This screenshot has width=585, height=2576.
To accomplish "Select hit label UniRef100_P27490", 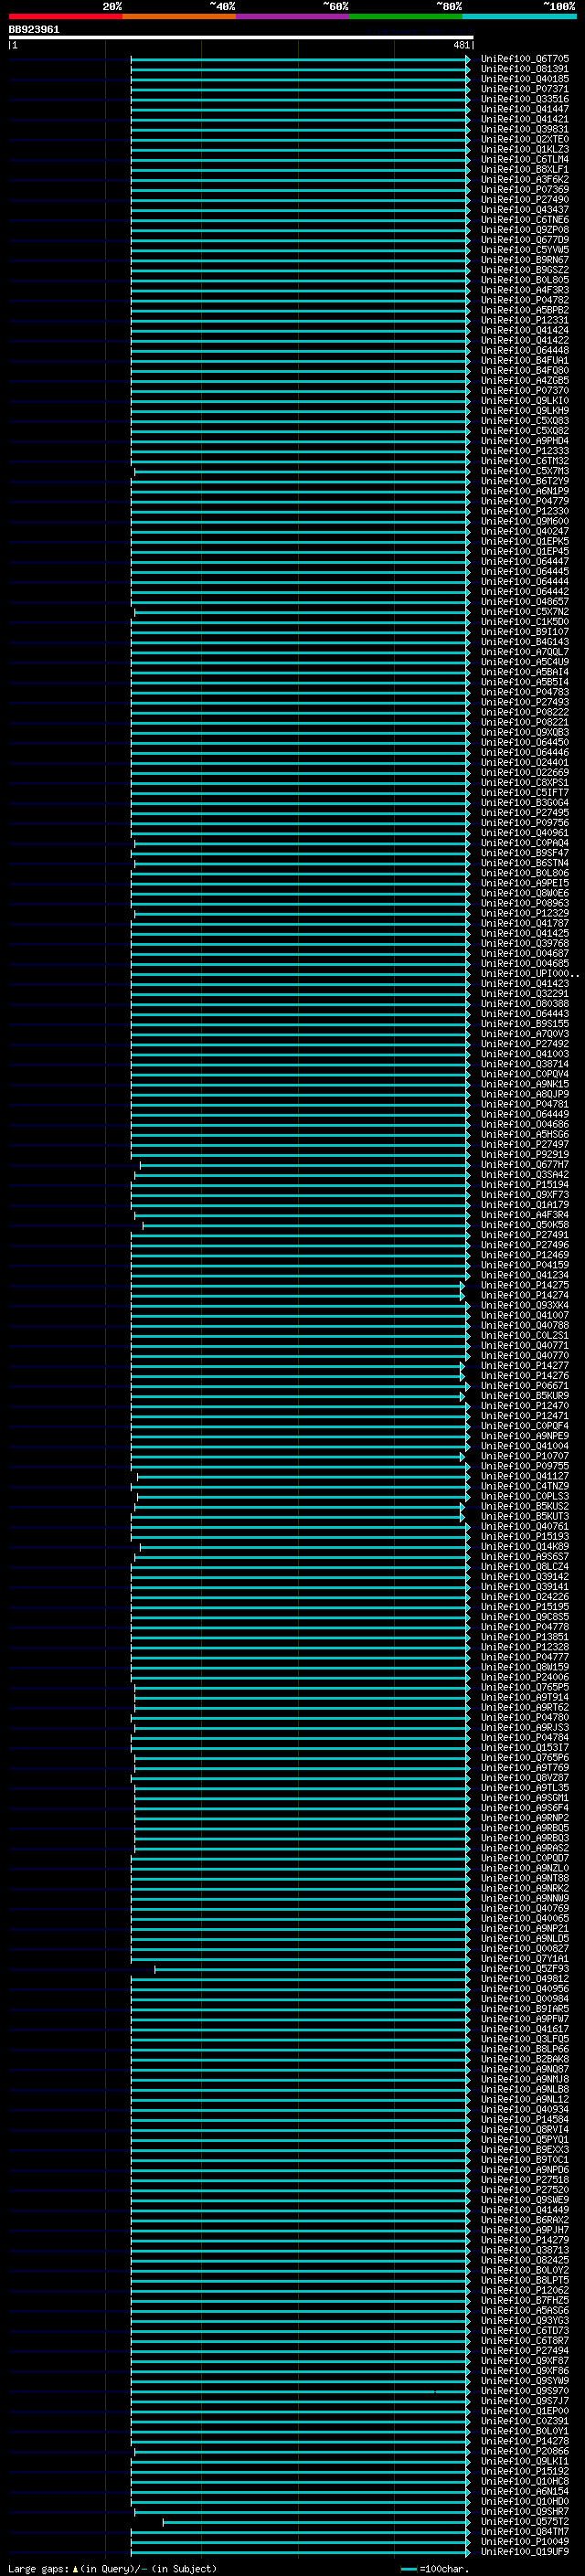I will click(525, 200).
